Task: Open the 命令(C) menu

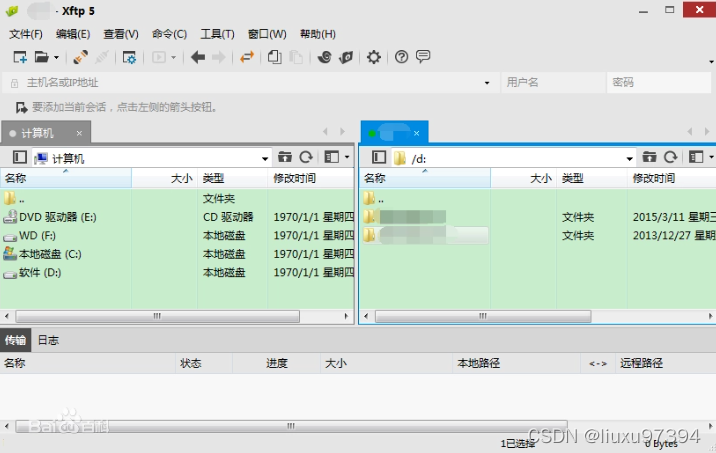Action: [169, 34]
